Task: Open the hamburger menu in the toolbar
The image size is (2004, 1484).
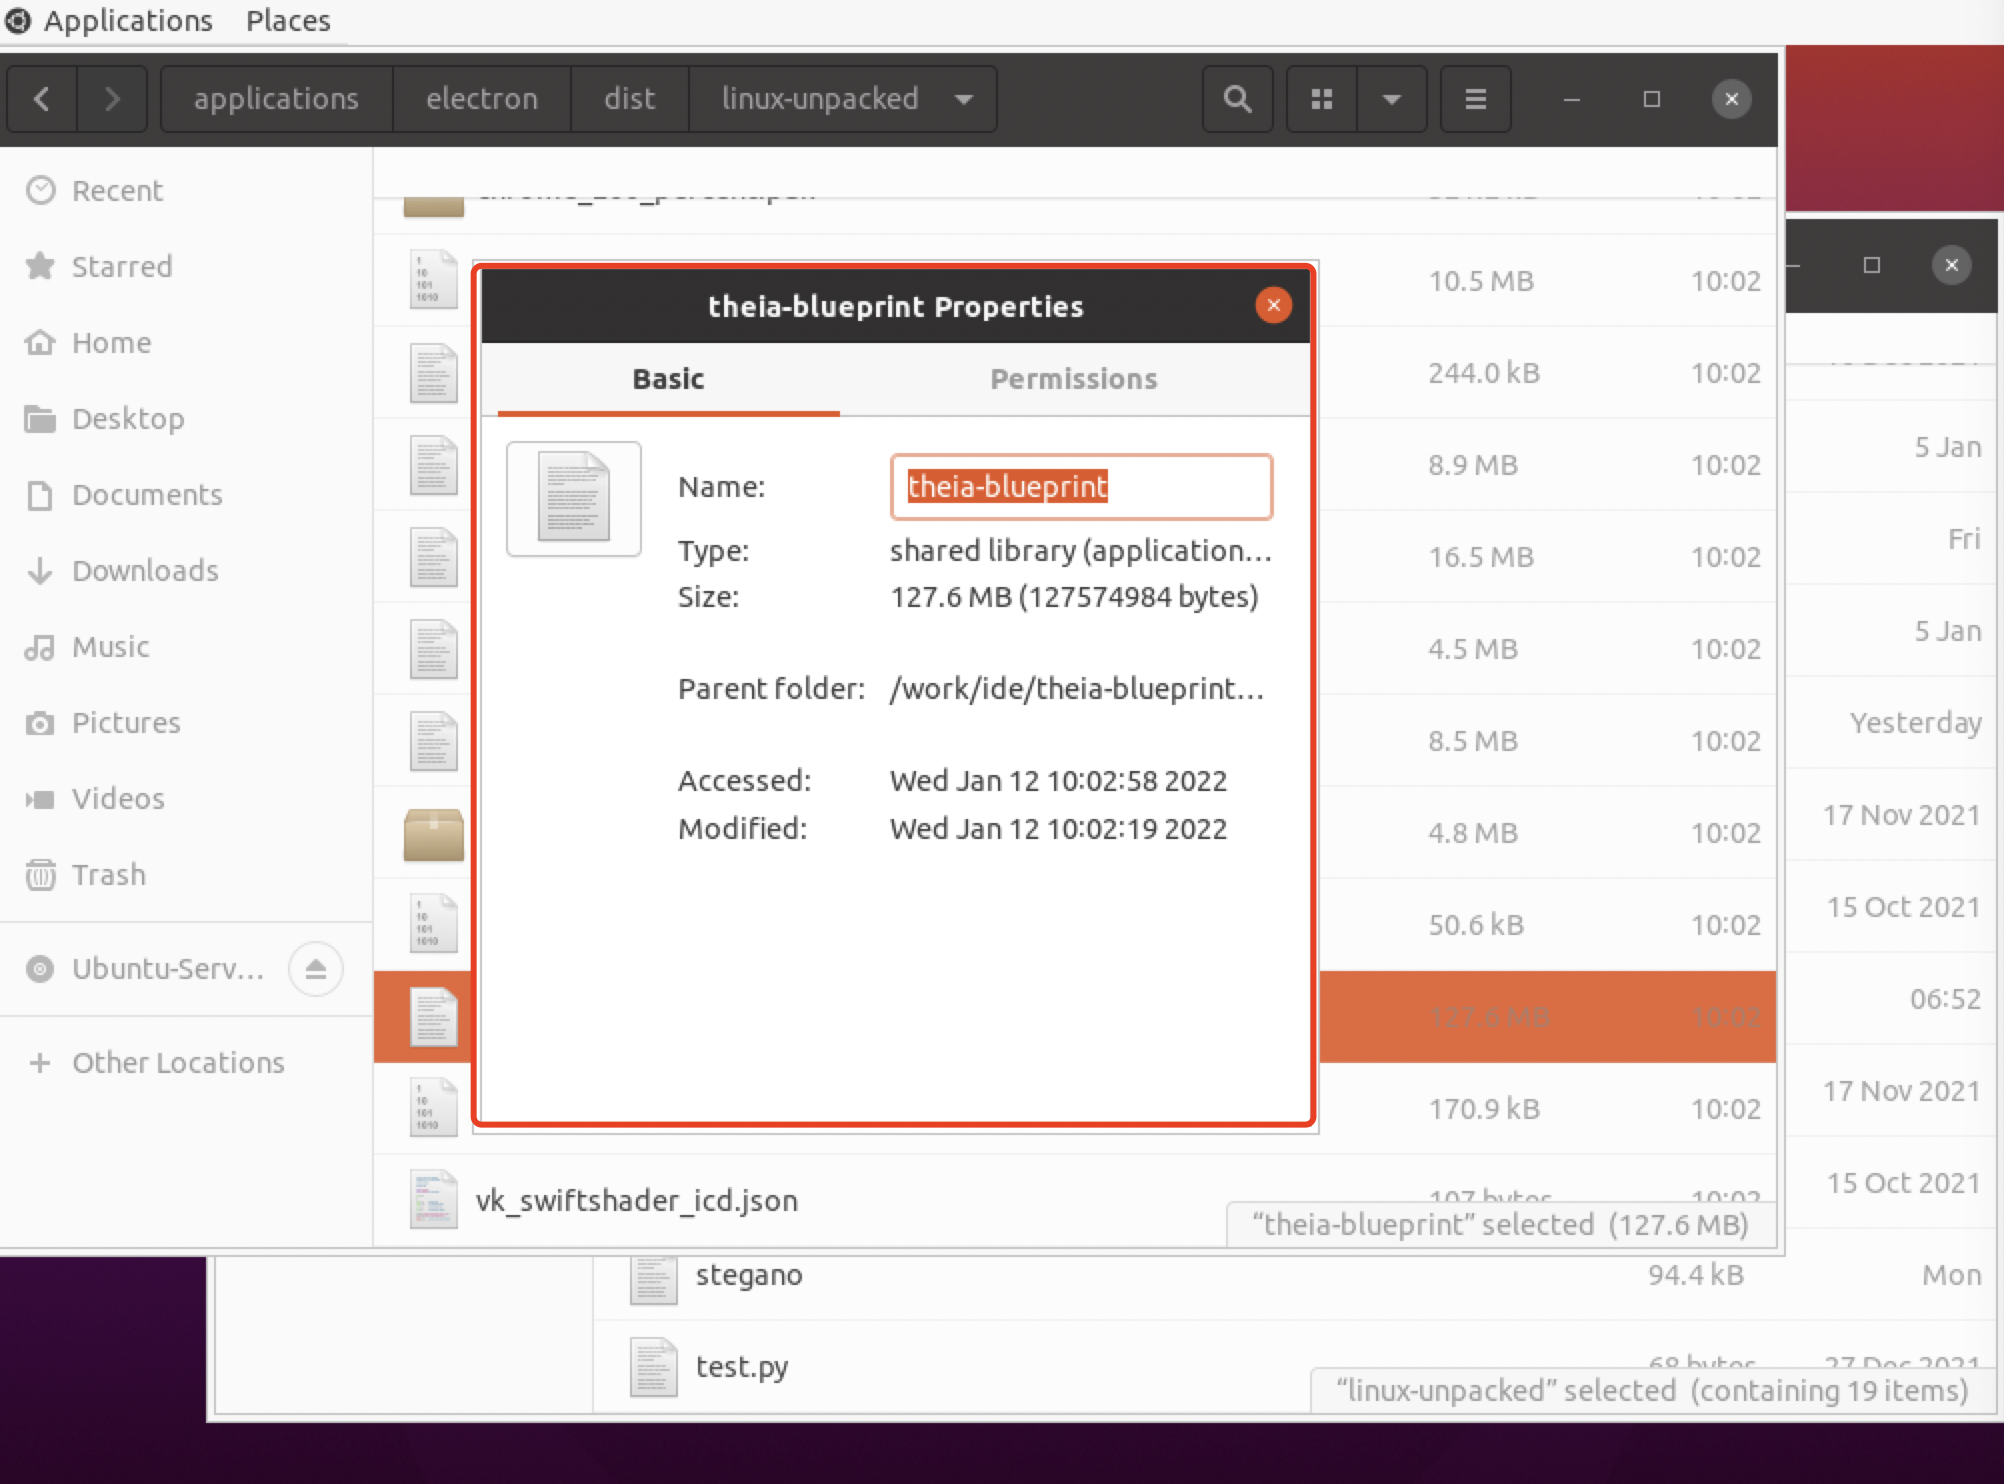Action: point(1475,99)
